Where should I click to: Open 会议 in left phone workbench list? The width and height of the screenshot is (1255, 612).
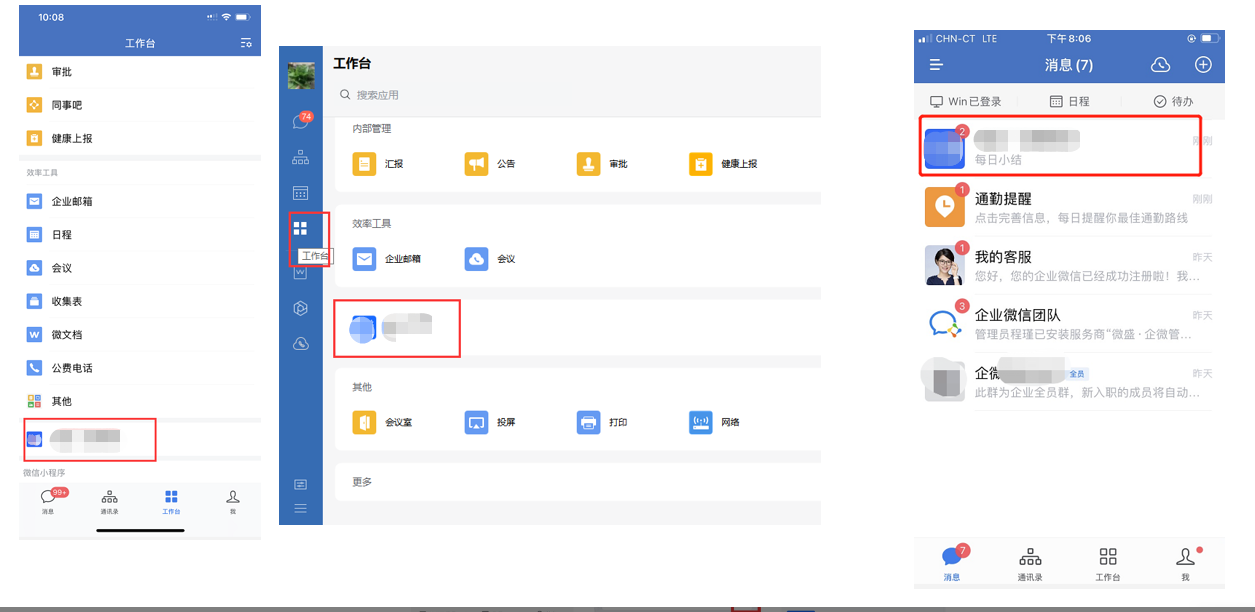[140, 268]
